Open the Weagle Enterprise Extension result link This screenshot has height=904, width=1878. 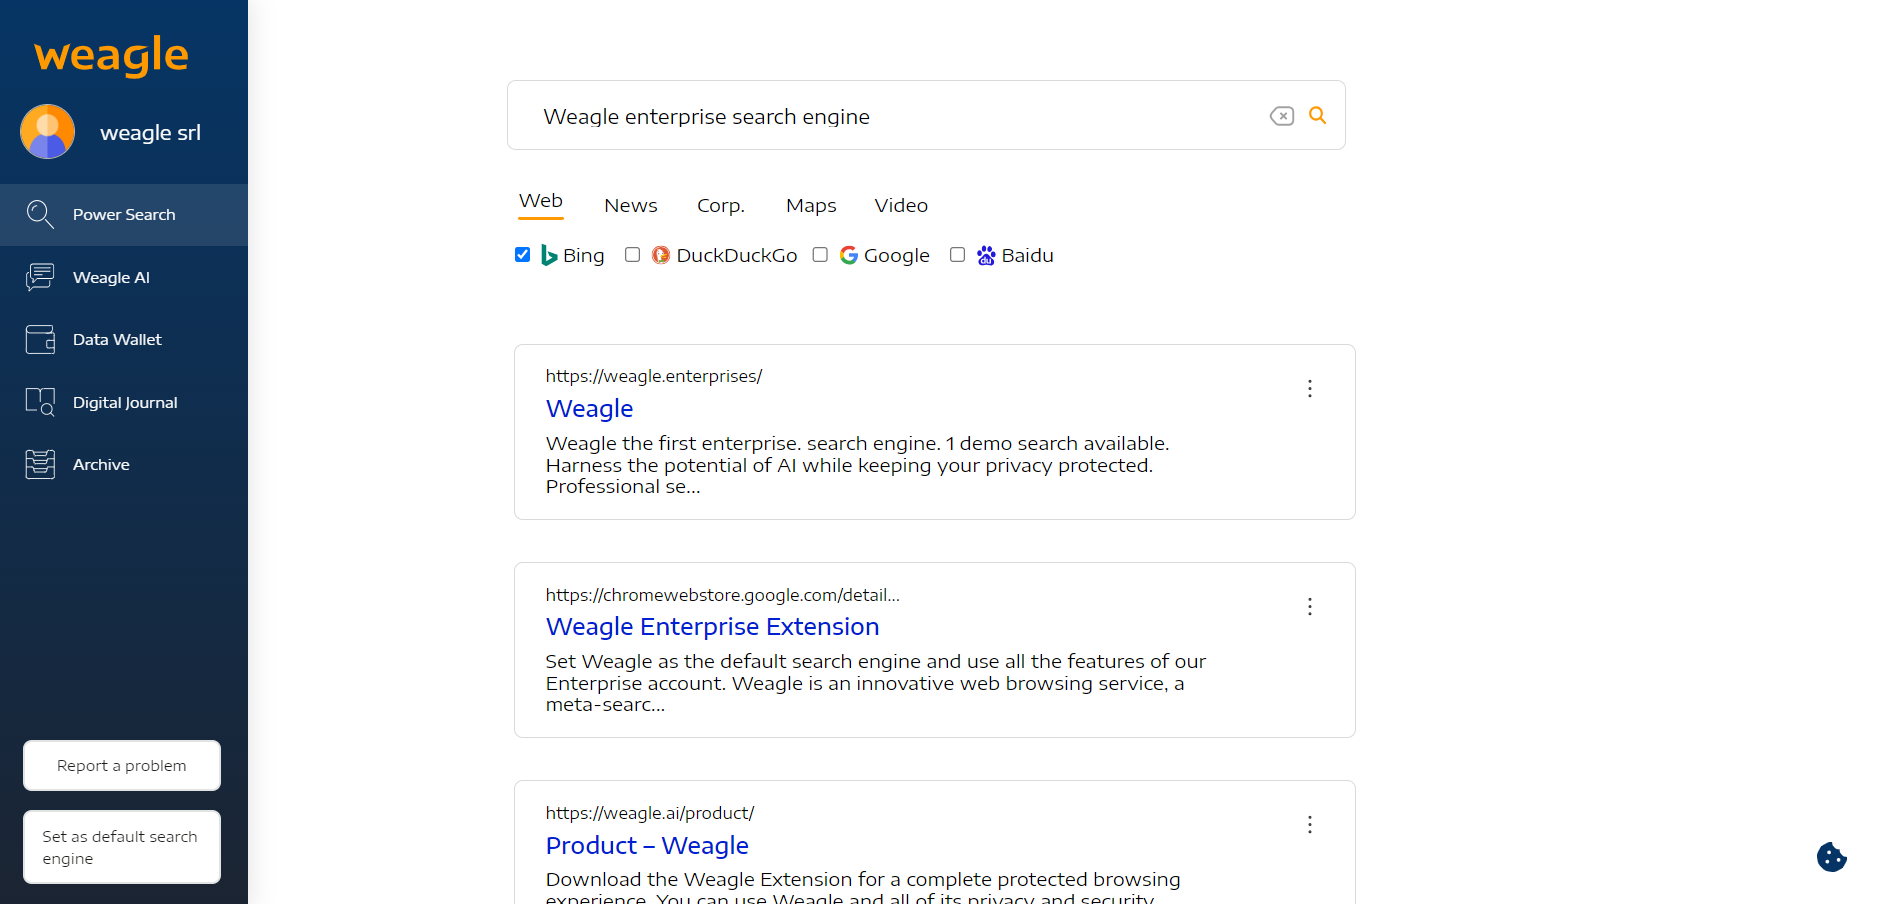712,626
